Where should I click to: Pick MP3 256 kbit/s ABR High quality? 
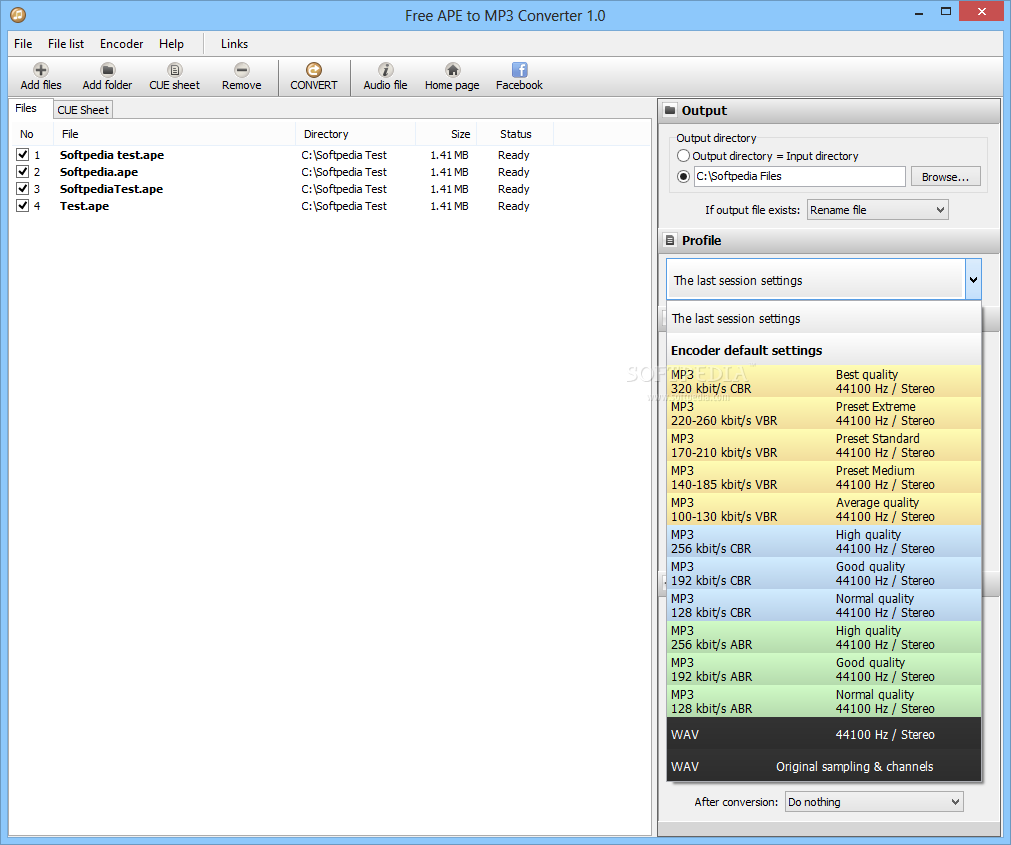click(x=824, y=637)
